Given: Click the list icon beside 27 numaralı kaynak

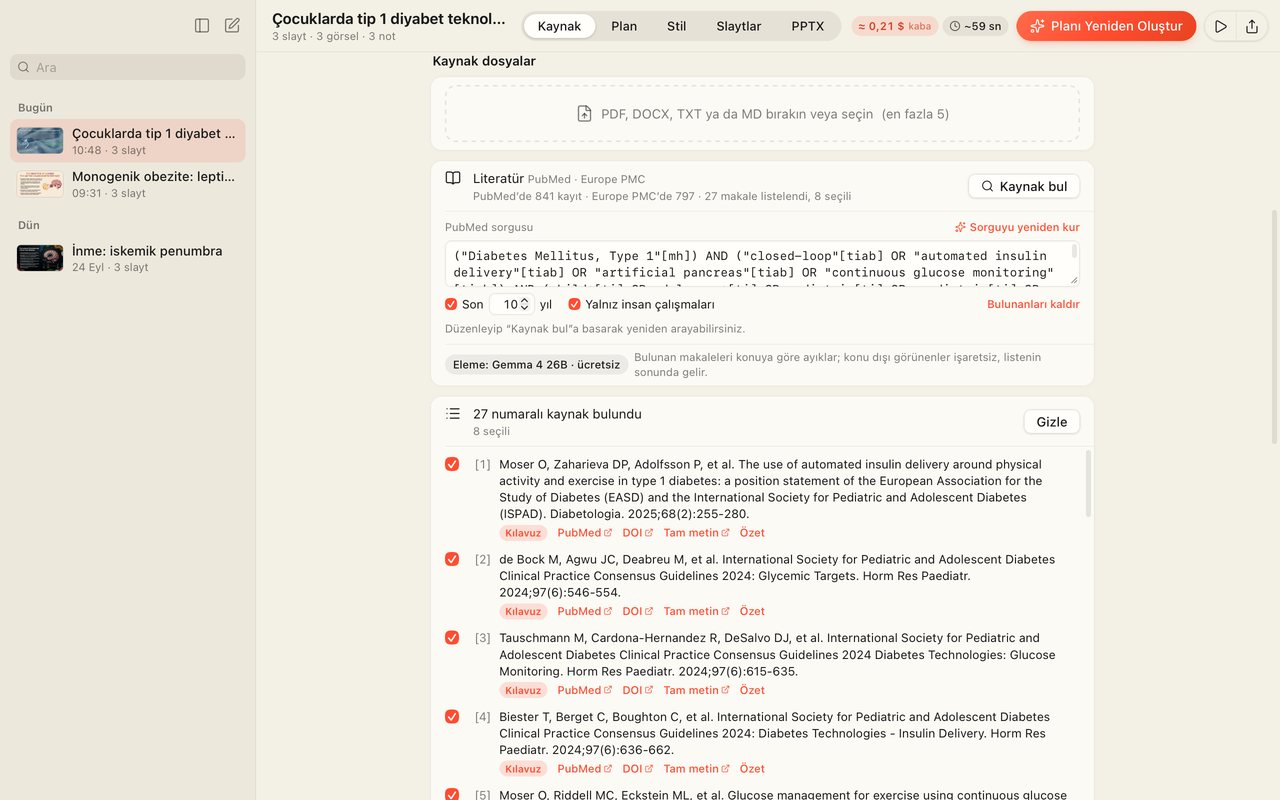Looking at the screenshot, I should point(453,414).
